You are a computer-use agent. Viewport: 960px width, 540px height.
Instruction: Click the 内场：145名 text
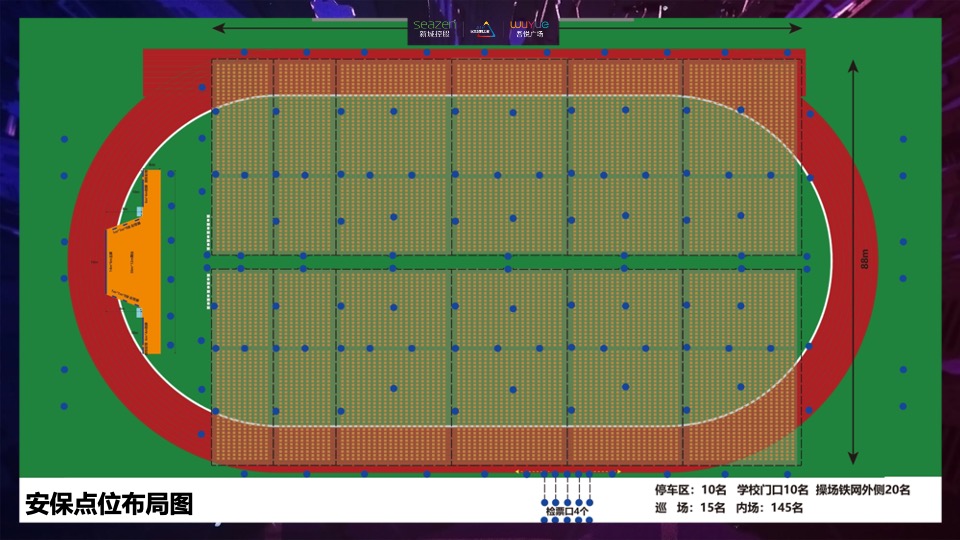[770, 508]
